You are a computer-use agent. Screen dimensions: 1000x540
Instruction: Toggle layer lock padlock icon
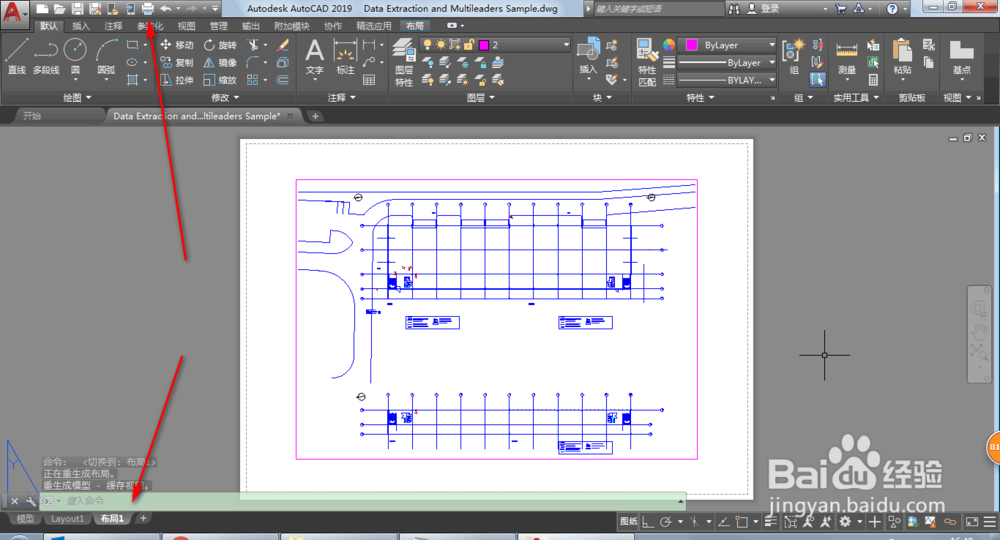[469, 45]
